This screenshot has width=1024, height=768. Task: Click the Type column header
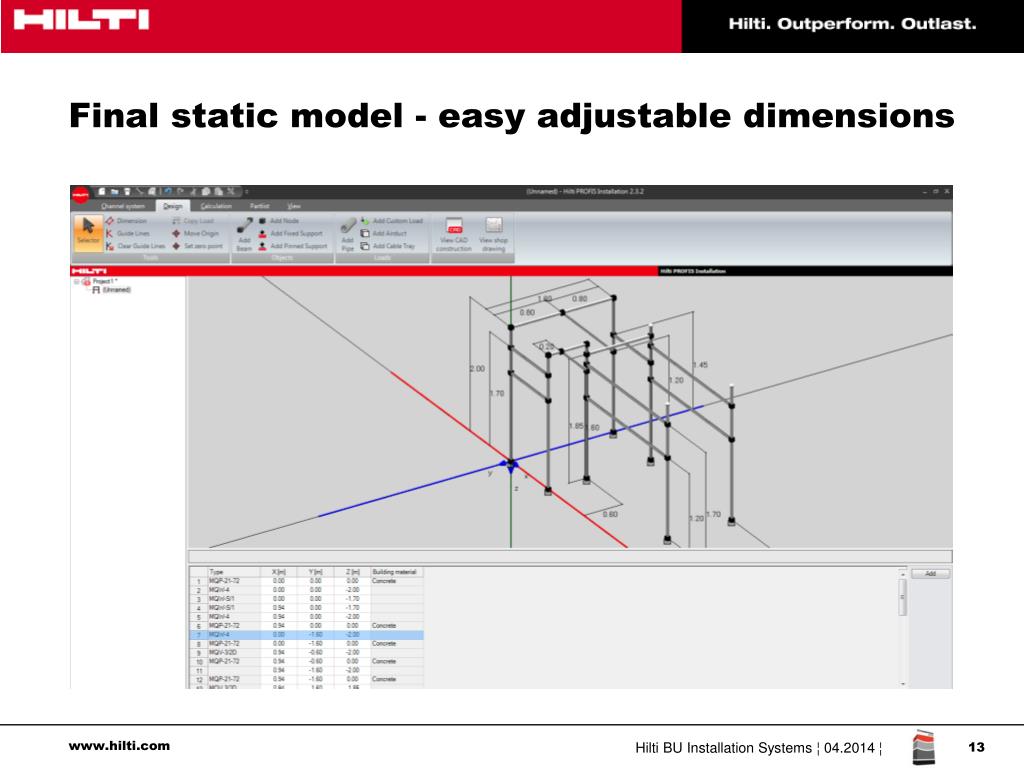(x=234, y=571)
